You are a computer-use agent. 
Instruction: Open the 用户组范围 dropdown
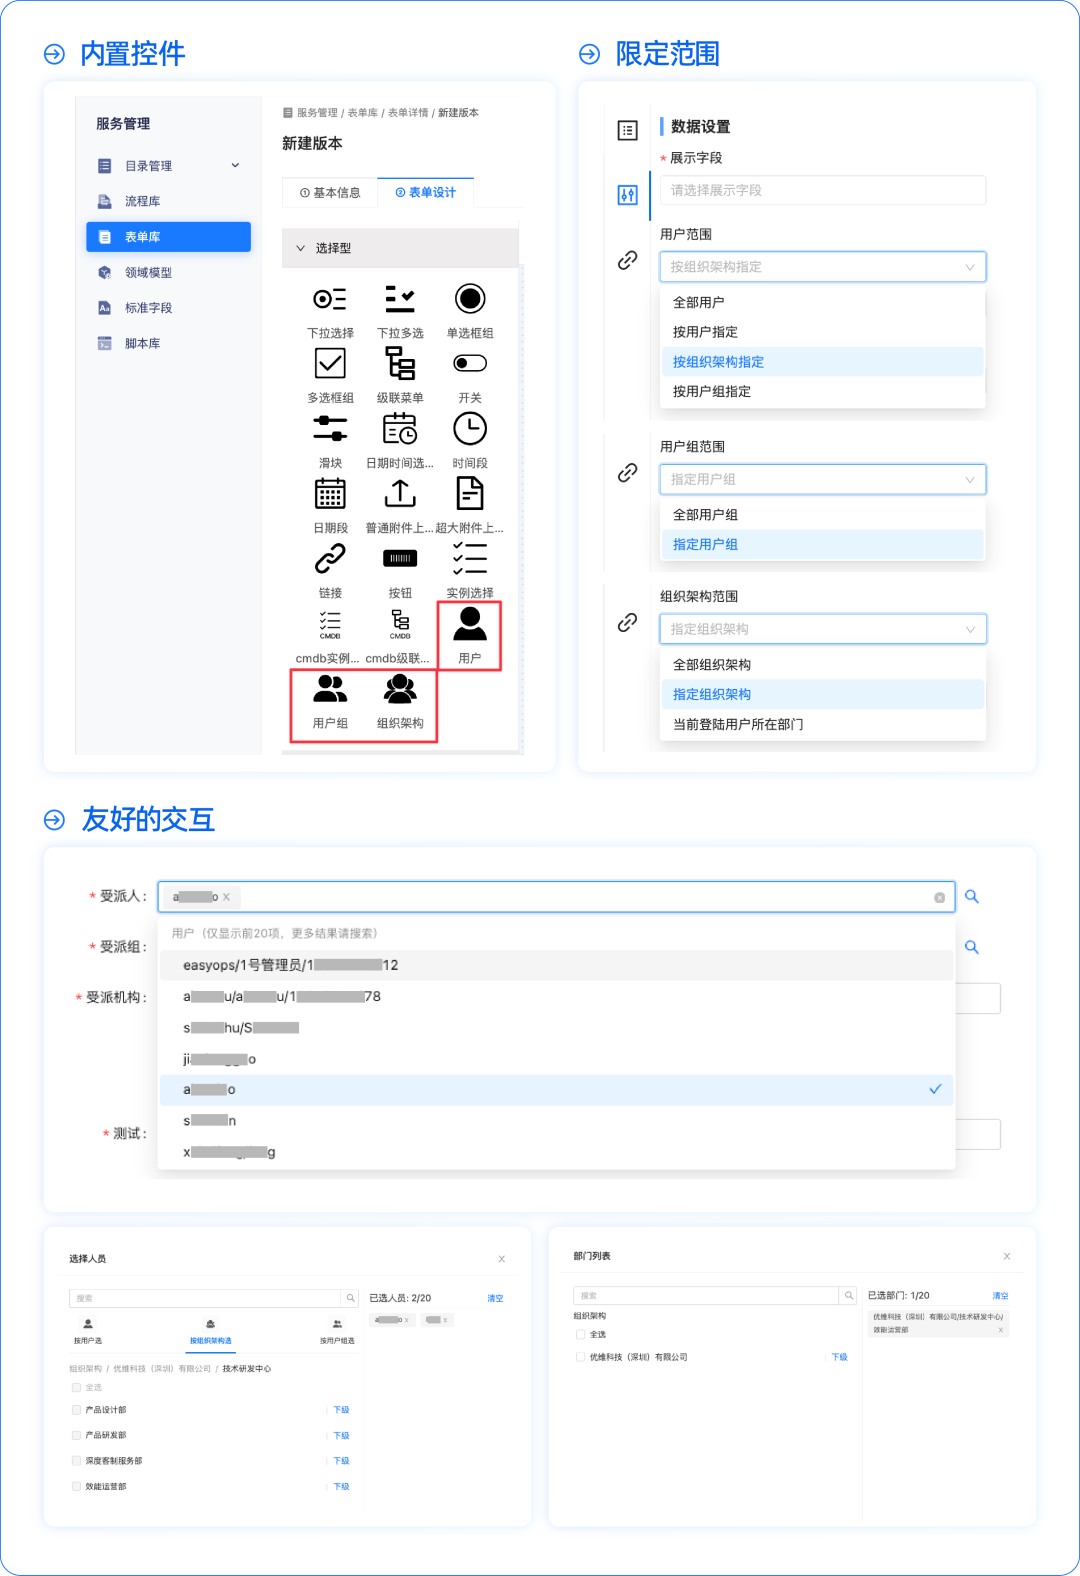tap(823, 479)
